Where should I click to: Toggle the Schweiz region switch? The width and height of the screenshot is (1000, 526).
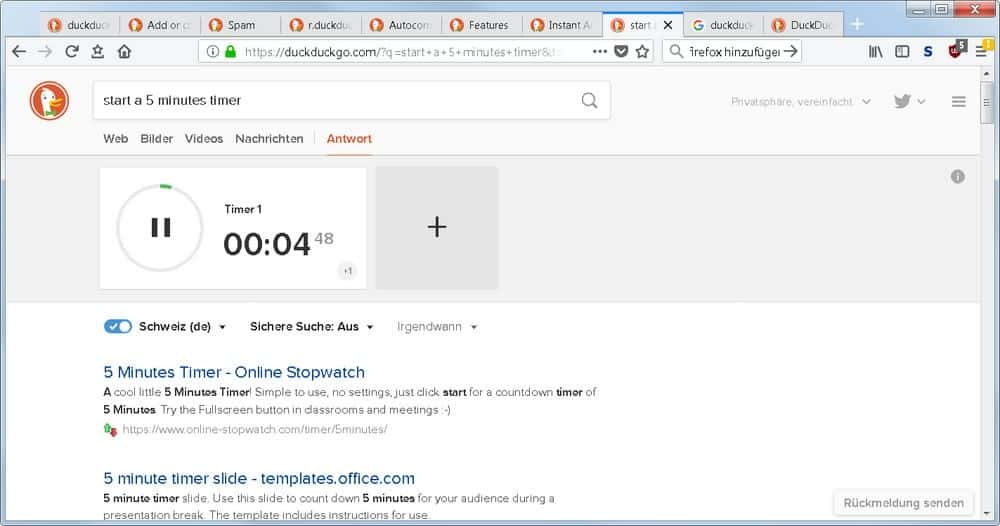pyautogui.click(x=117, y=326)
